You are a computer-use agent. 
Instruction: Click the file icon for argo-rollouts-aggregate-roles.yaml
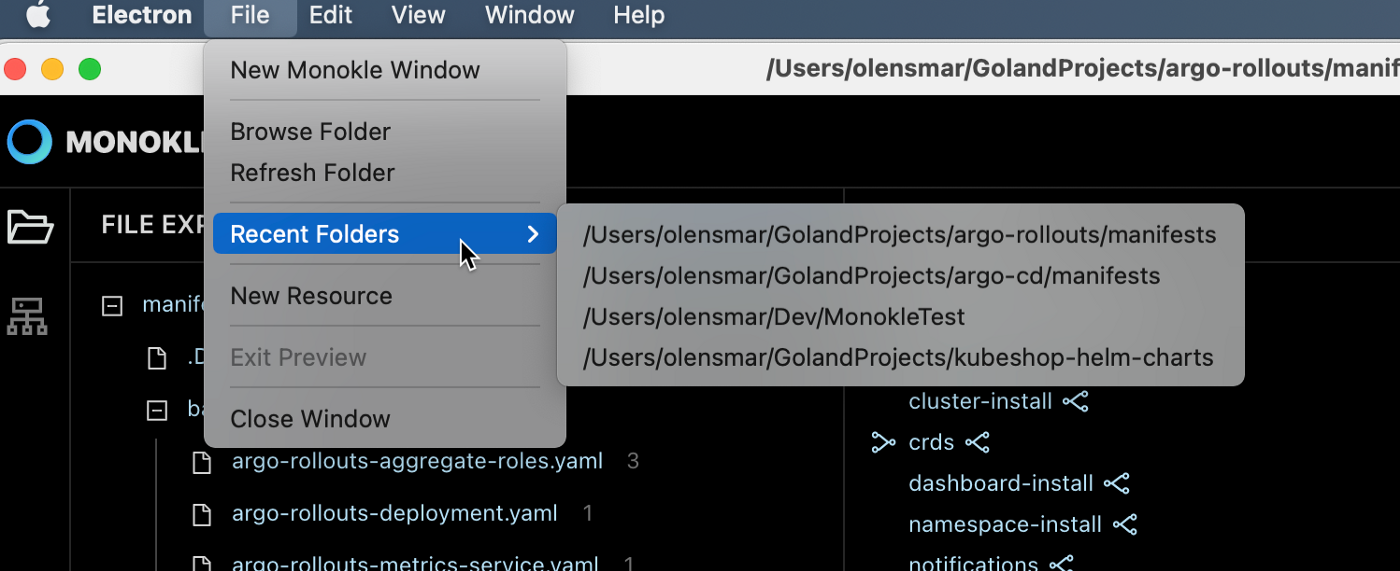202,462
